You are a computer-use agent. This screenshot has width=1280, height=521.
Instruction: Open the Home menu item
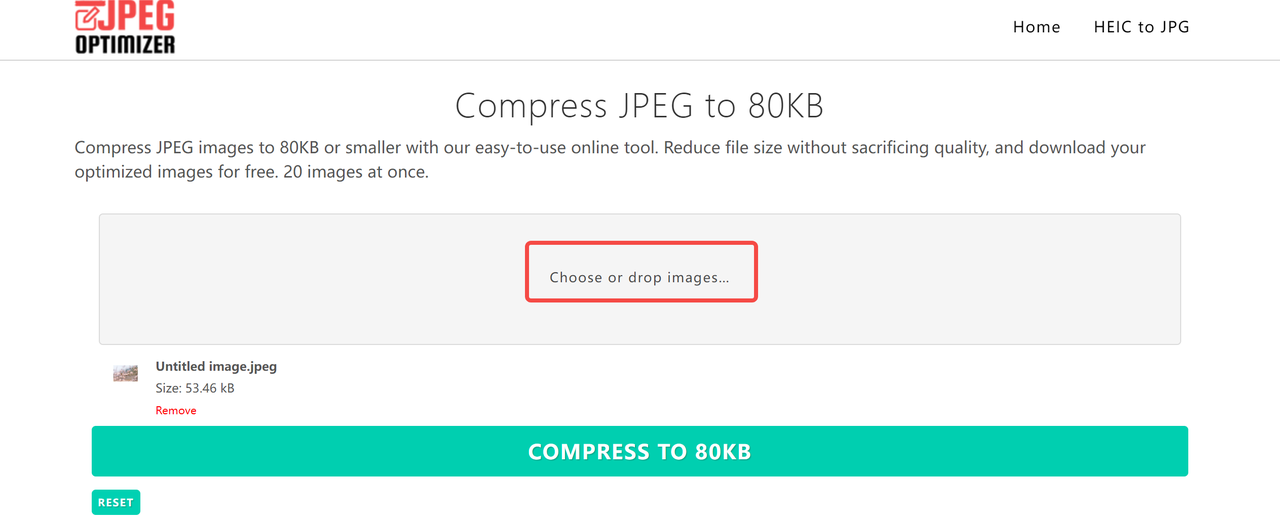pos(1036,27)
